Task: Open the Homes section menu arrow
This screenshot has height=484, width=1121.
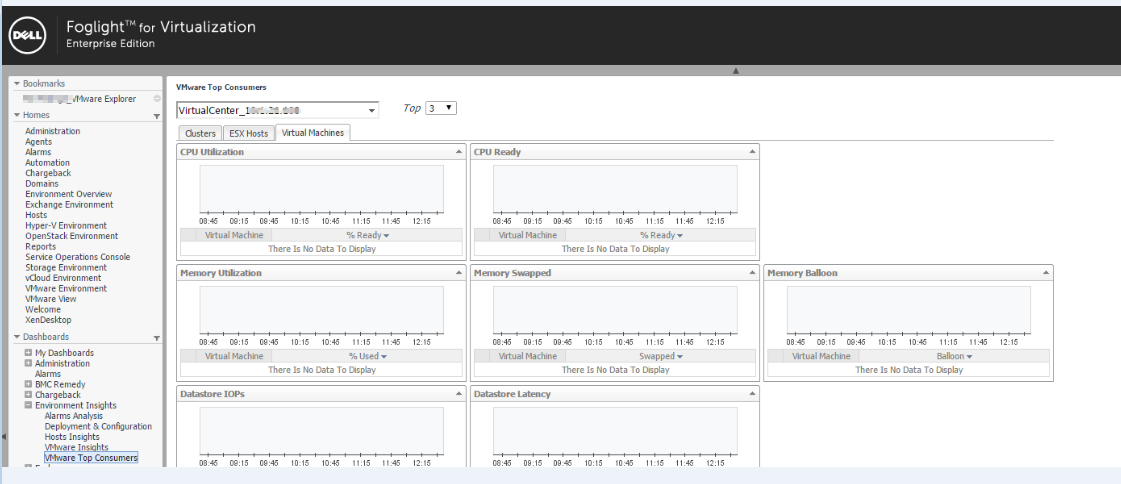Action: click(157, 116)
